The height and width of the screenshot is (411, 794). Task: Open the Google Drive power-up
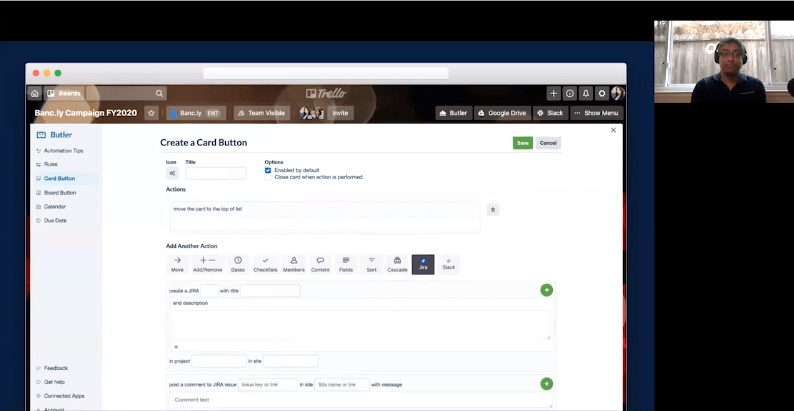click(x=501, y=113)
